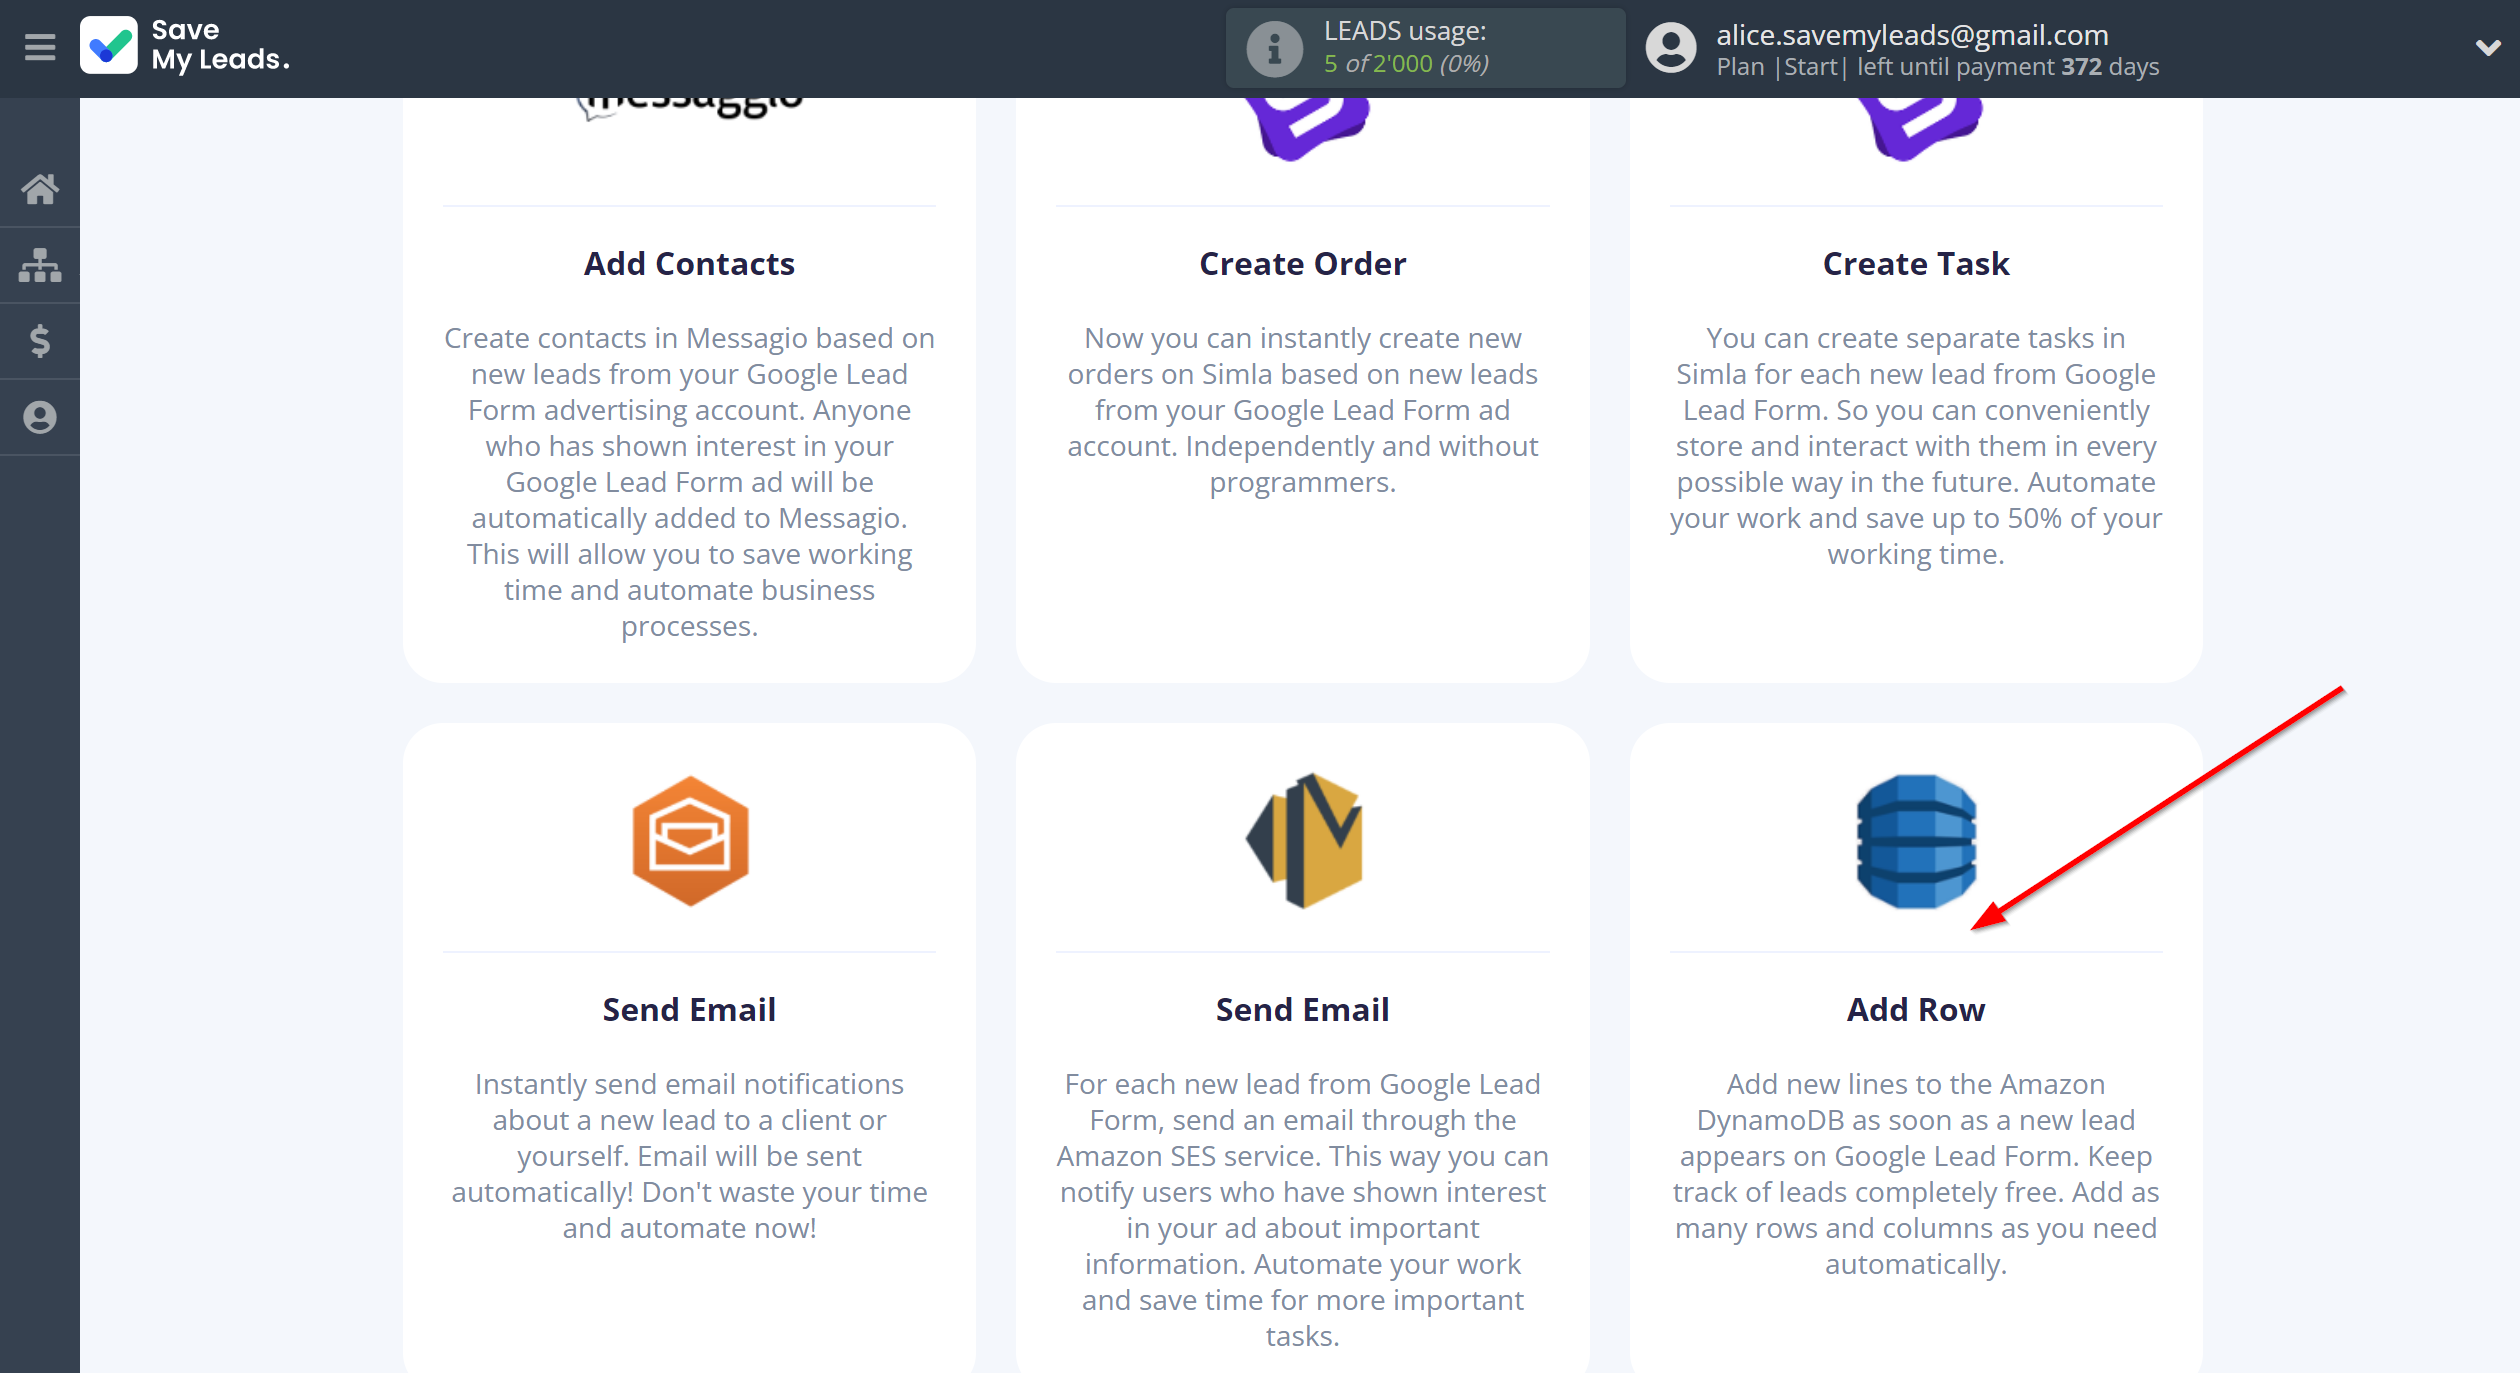Select the Add Row card title
The image size is (2520, 1373).
point(1915,1010)
